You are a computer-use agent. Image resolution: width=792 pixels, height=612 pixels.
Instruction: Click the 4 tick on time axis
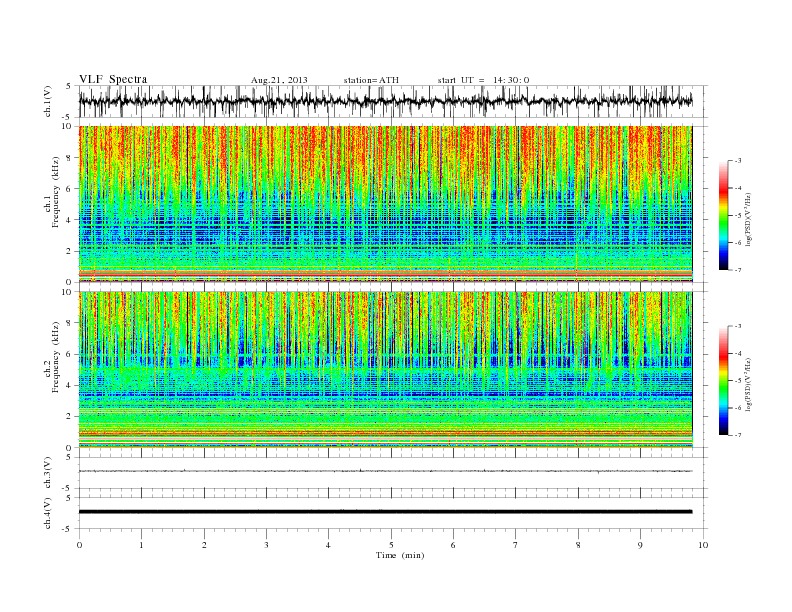(328, 545)
